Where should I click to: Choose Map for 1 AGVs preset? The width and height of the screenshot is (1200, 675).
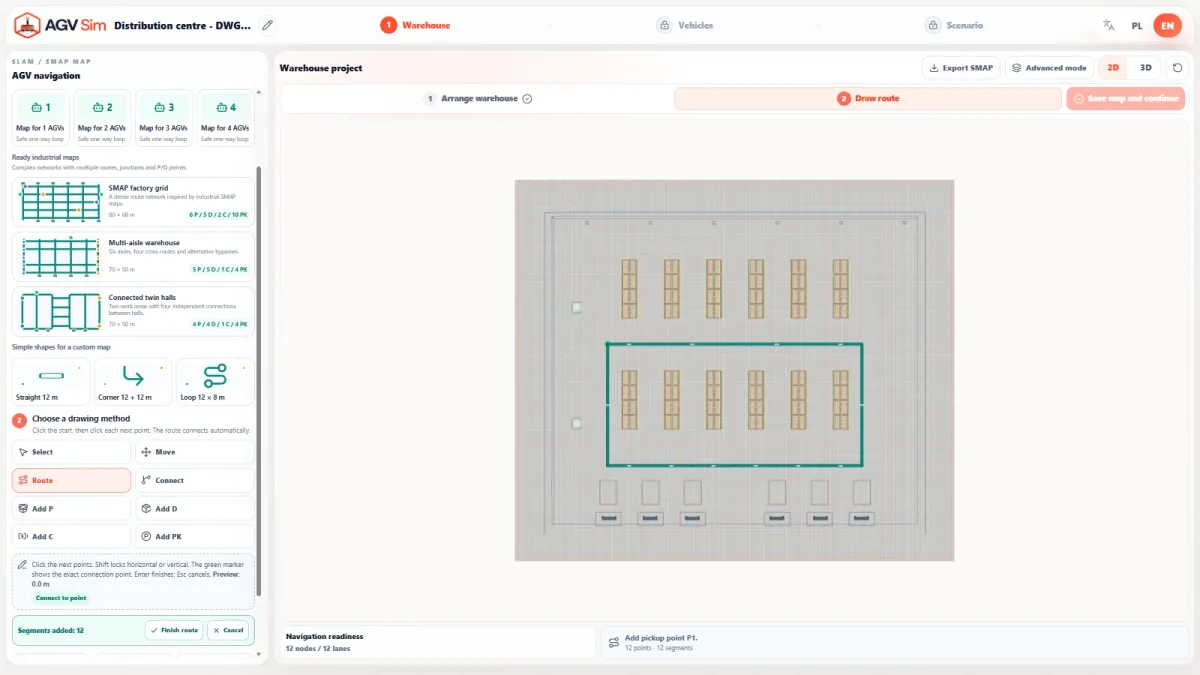pyautogui.click(x=41, y=118)
